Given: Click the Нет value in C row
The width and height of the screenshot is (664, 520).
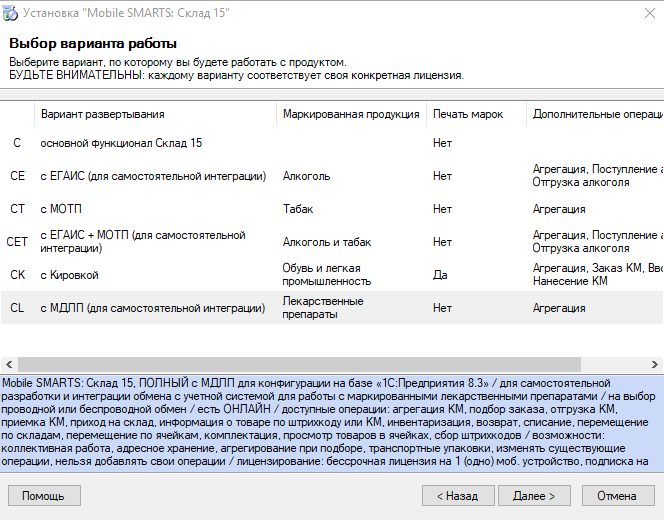Looking at the screenshot, I should tap(442, 143).
